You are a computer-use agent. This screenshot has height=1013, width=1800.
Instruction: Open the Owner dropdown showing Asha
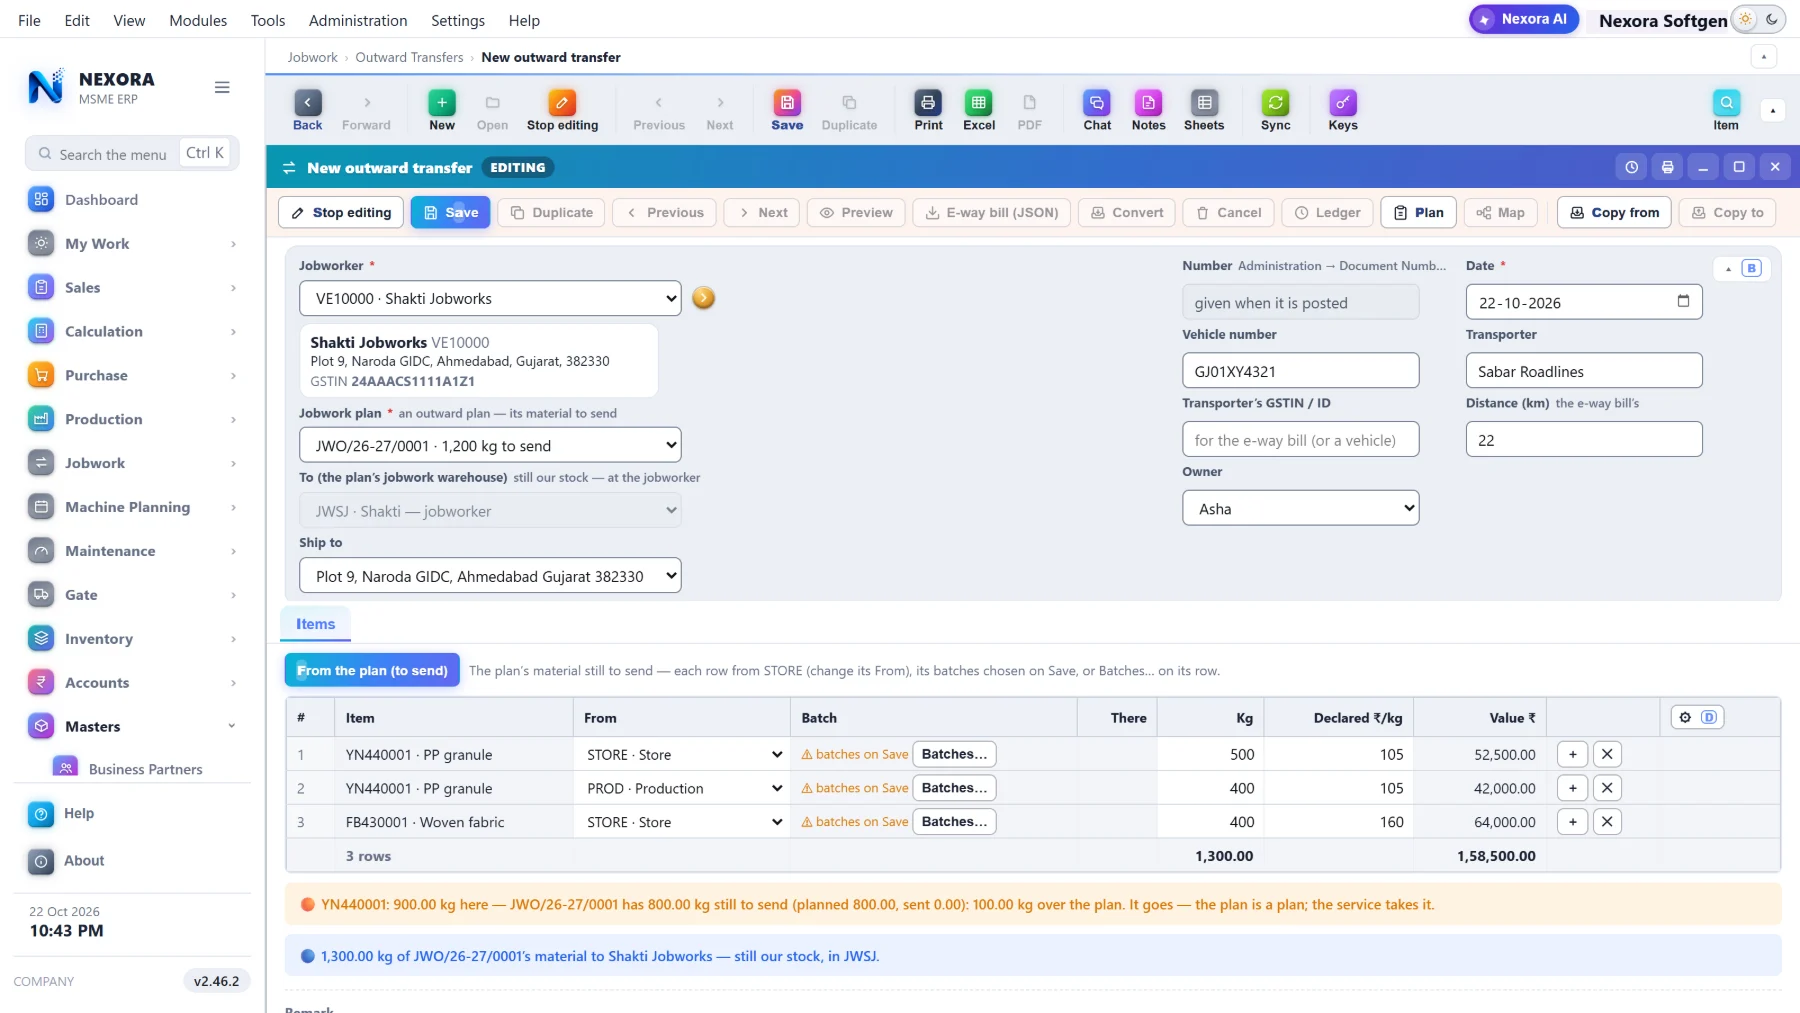(x=1300, y=508)
